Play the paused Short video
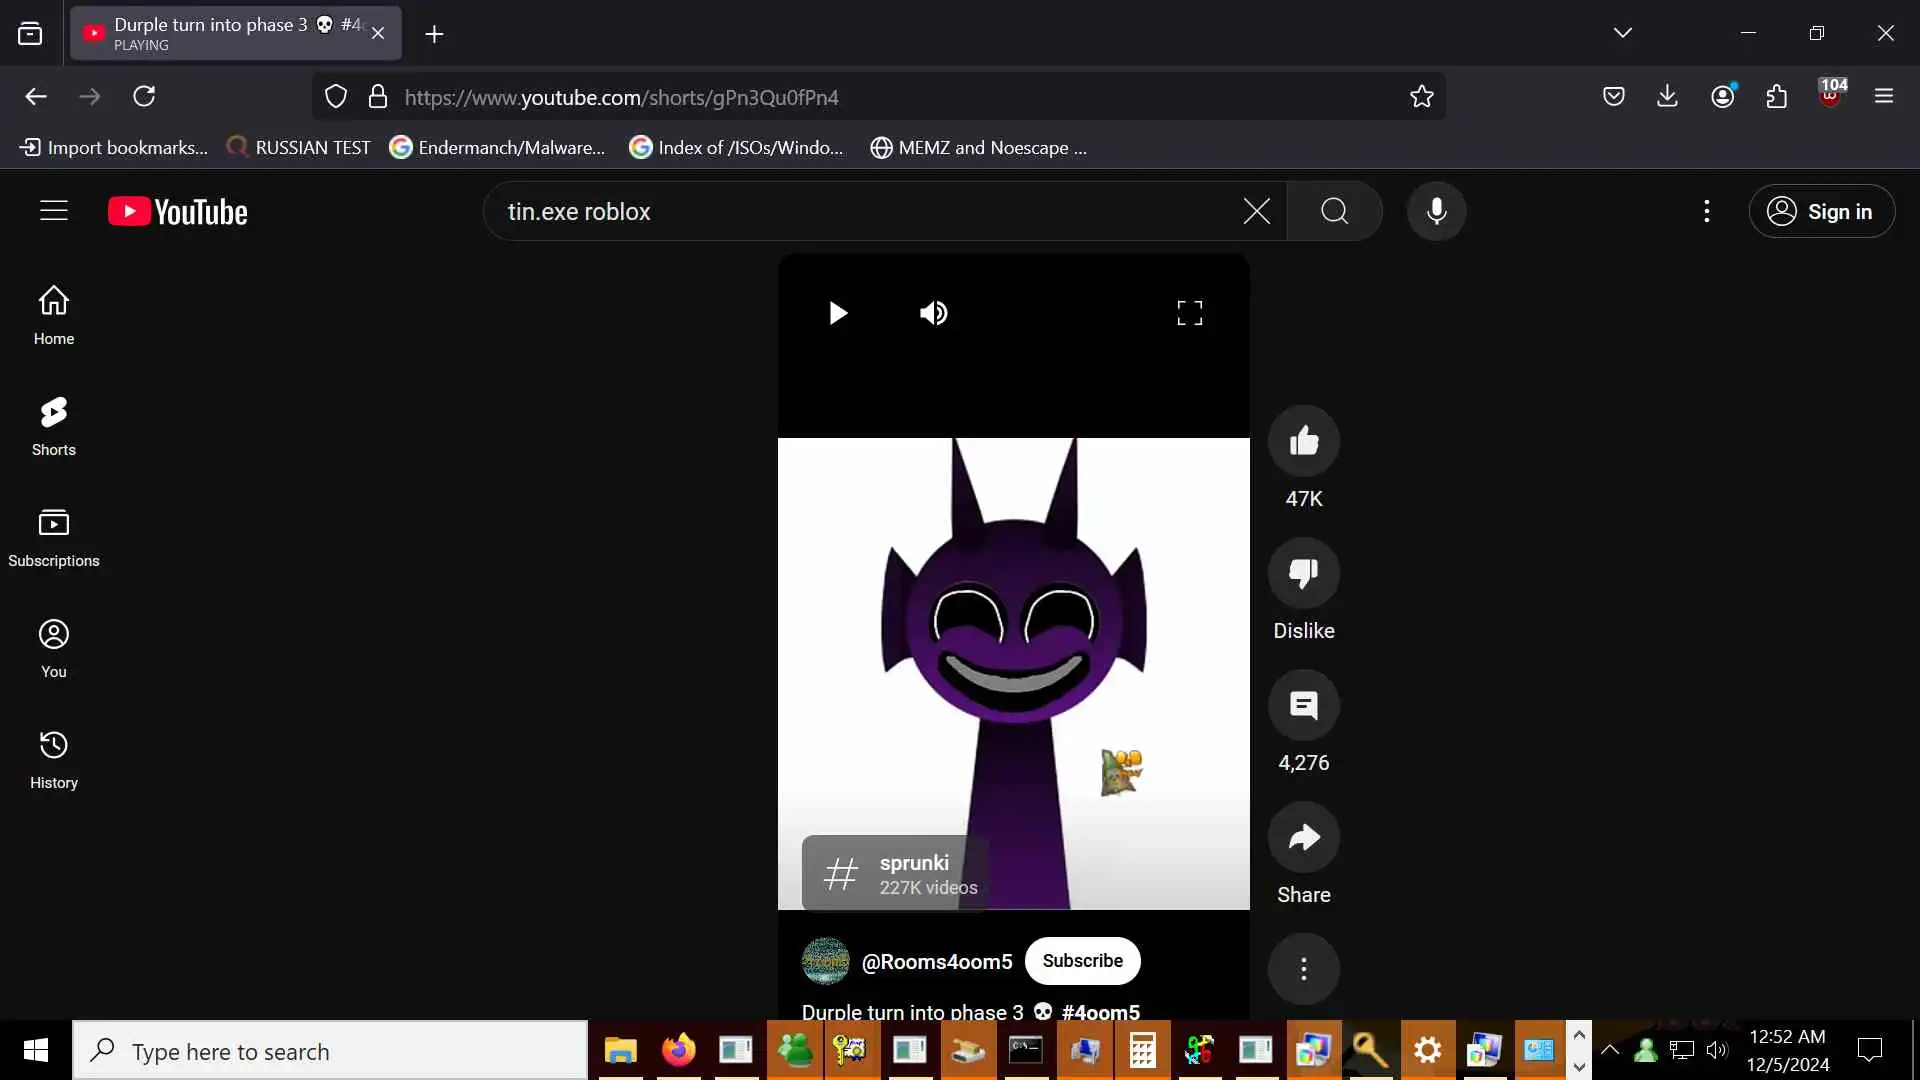1920x1080 pixels. pyautogui.click(x=838, y=313)
